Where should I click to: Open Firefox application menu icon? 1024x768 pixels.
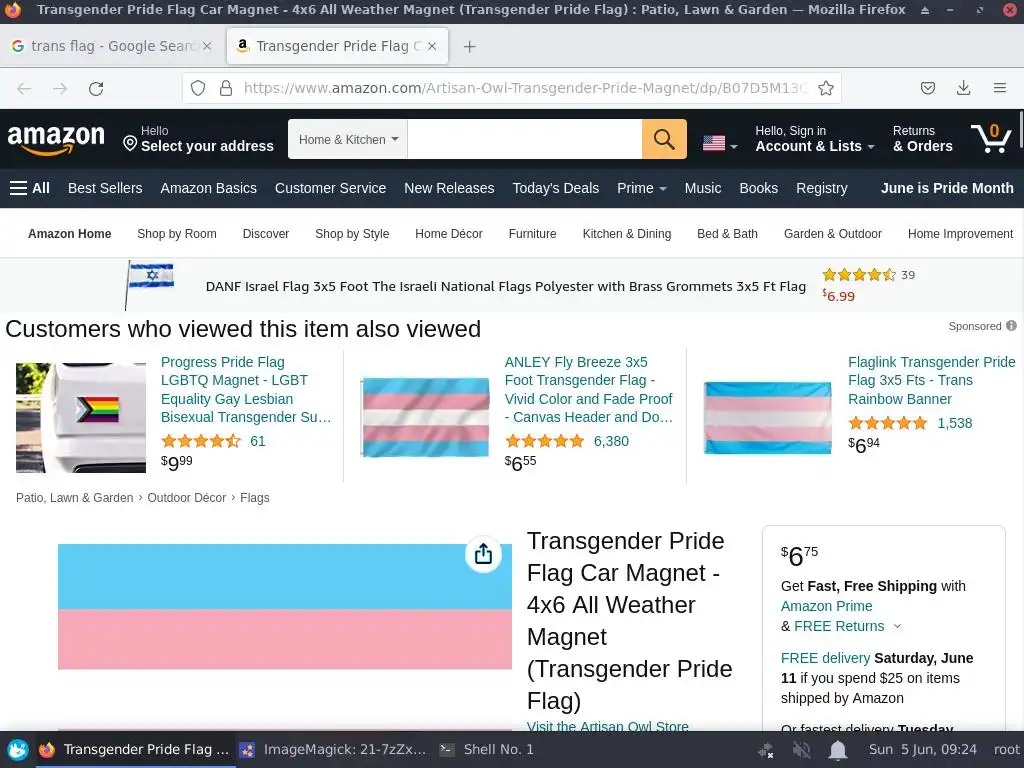click(999, 88)
